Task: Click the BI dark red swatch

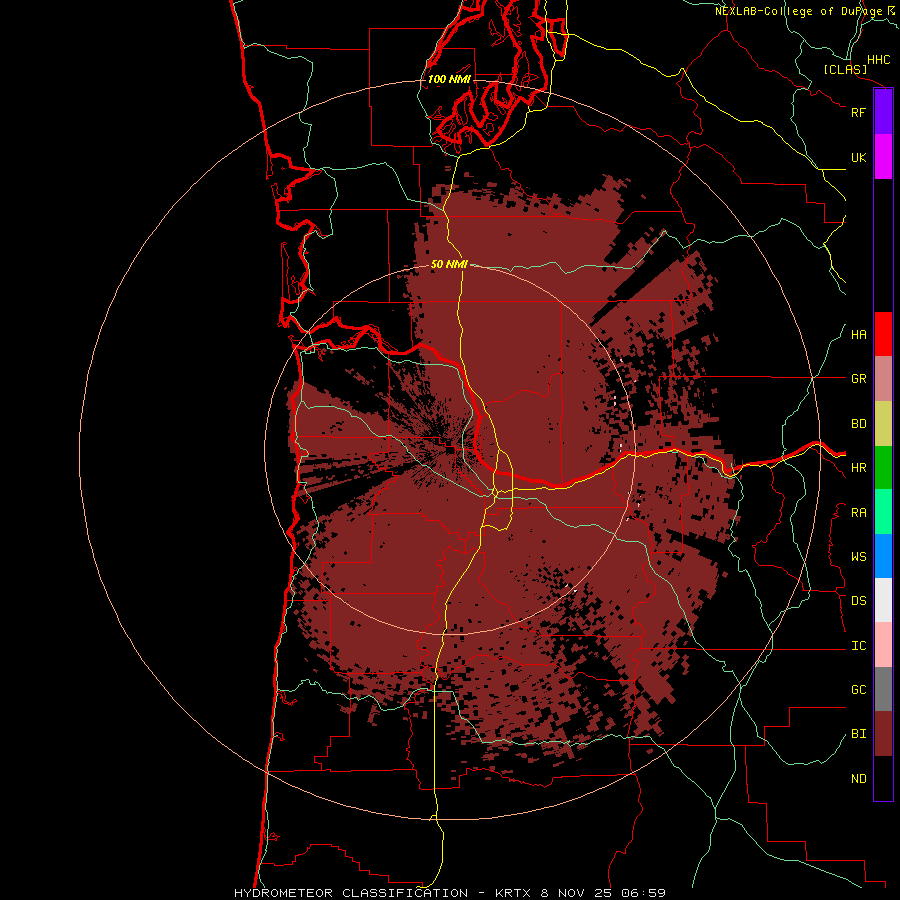Action: pos(883,734)
